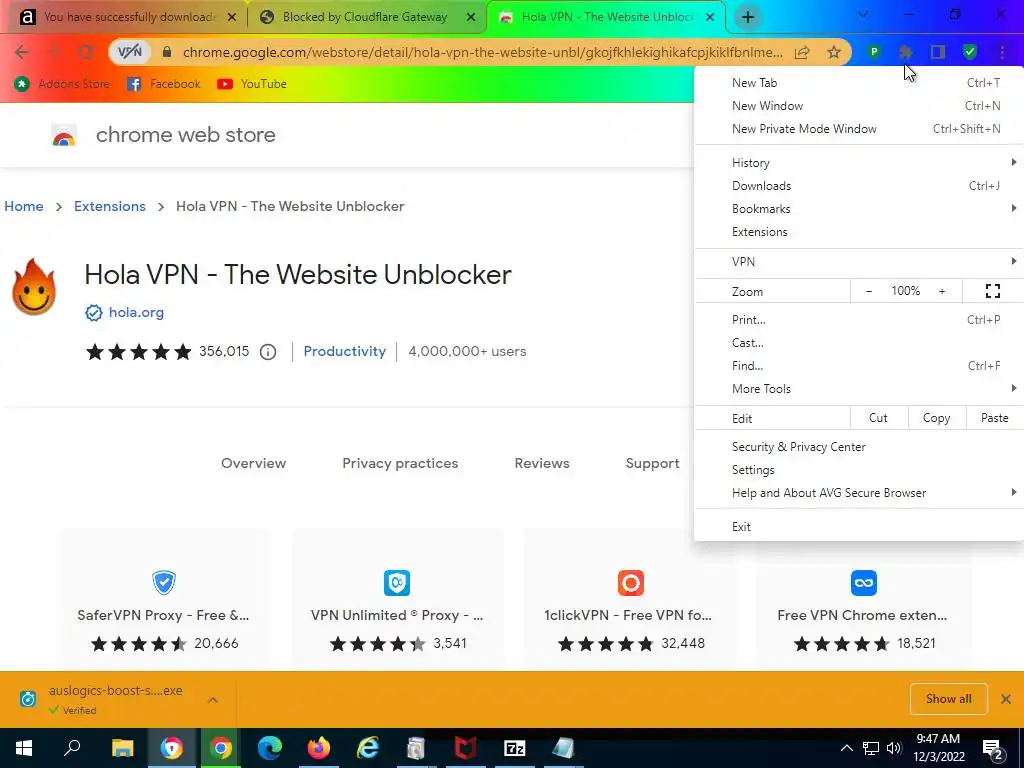Image resolution: width=1024 pixels, height=768 pixels.
Task: Open VPN Unlimited Proxy icon
Action: pos(397,583)
